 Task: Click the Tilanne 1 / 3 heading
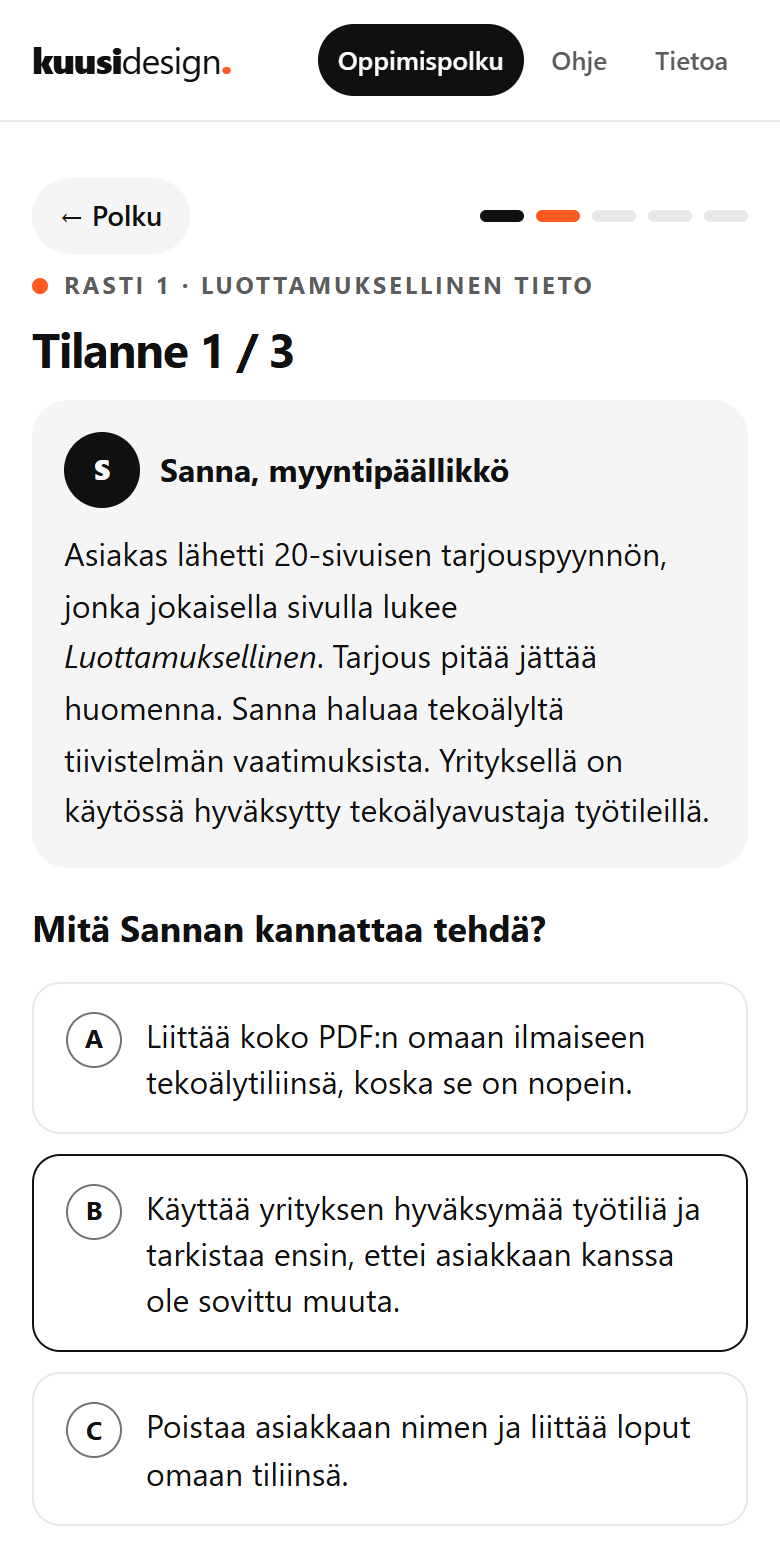pos(164,352)
